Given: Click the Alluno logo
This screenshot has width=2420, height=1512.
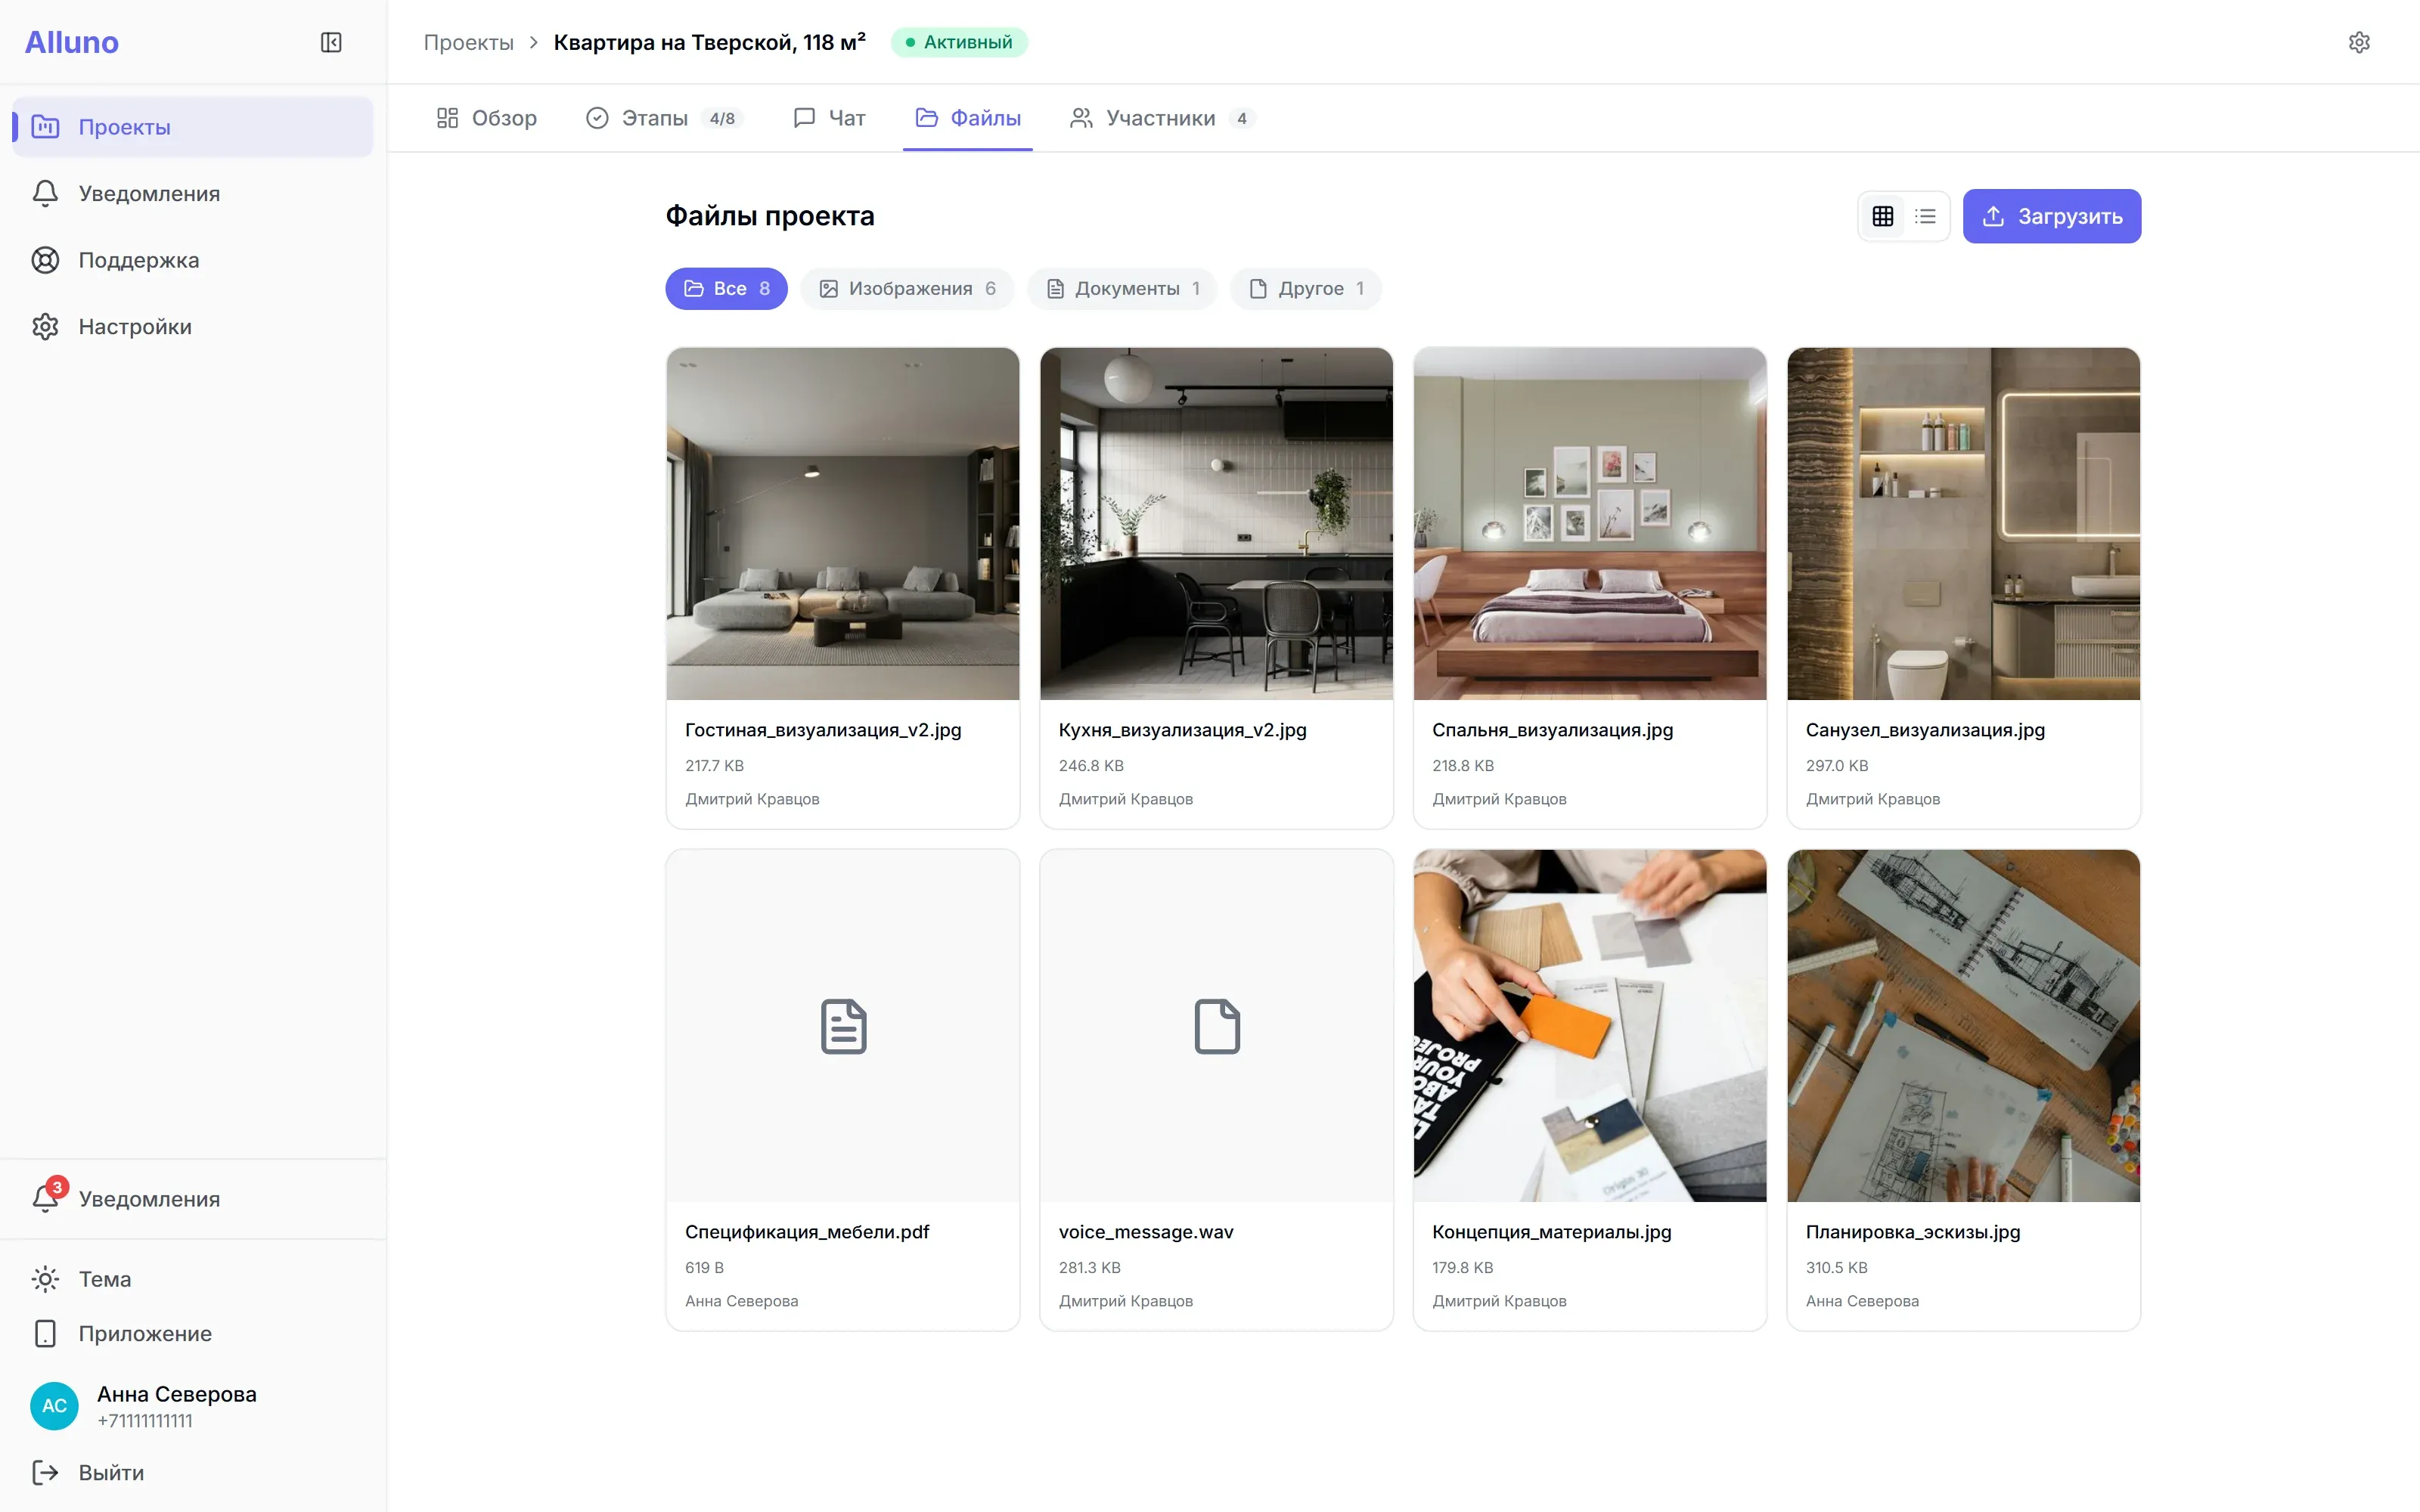Looking at the screenshot, I should pos(72,42).
